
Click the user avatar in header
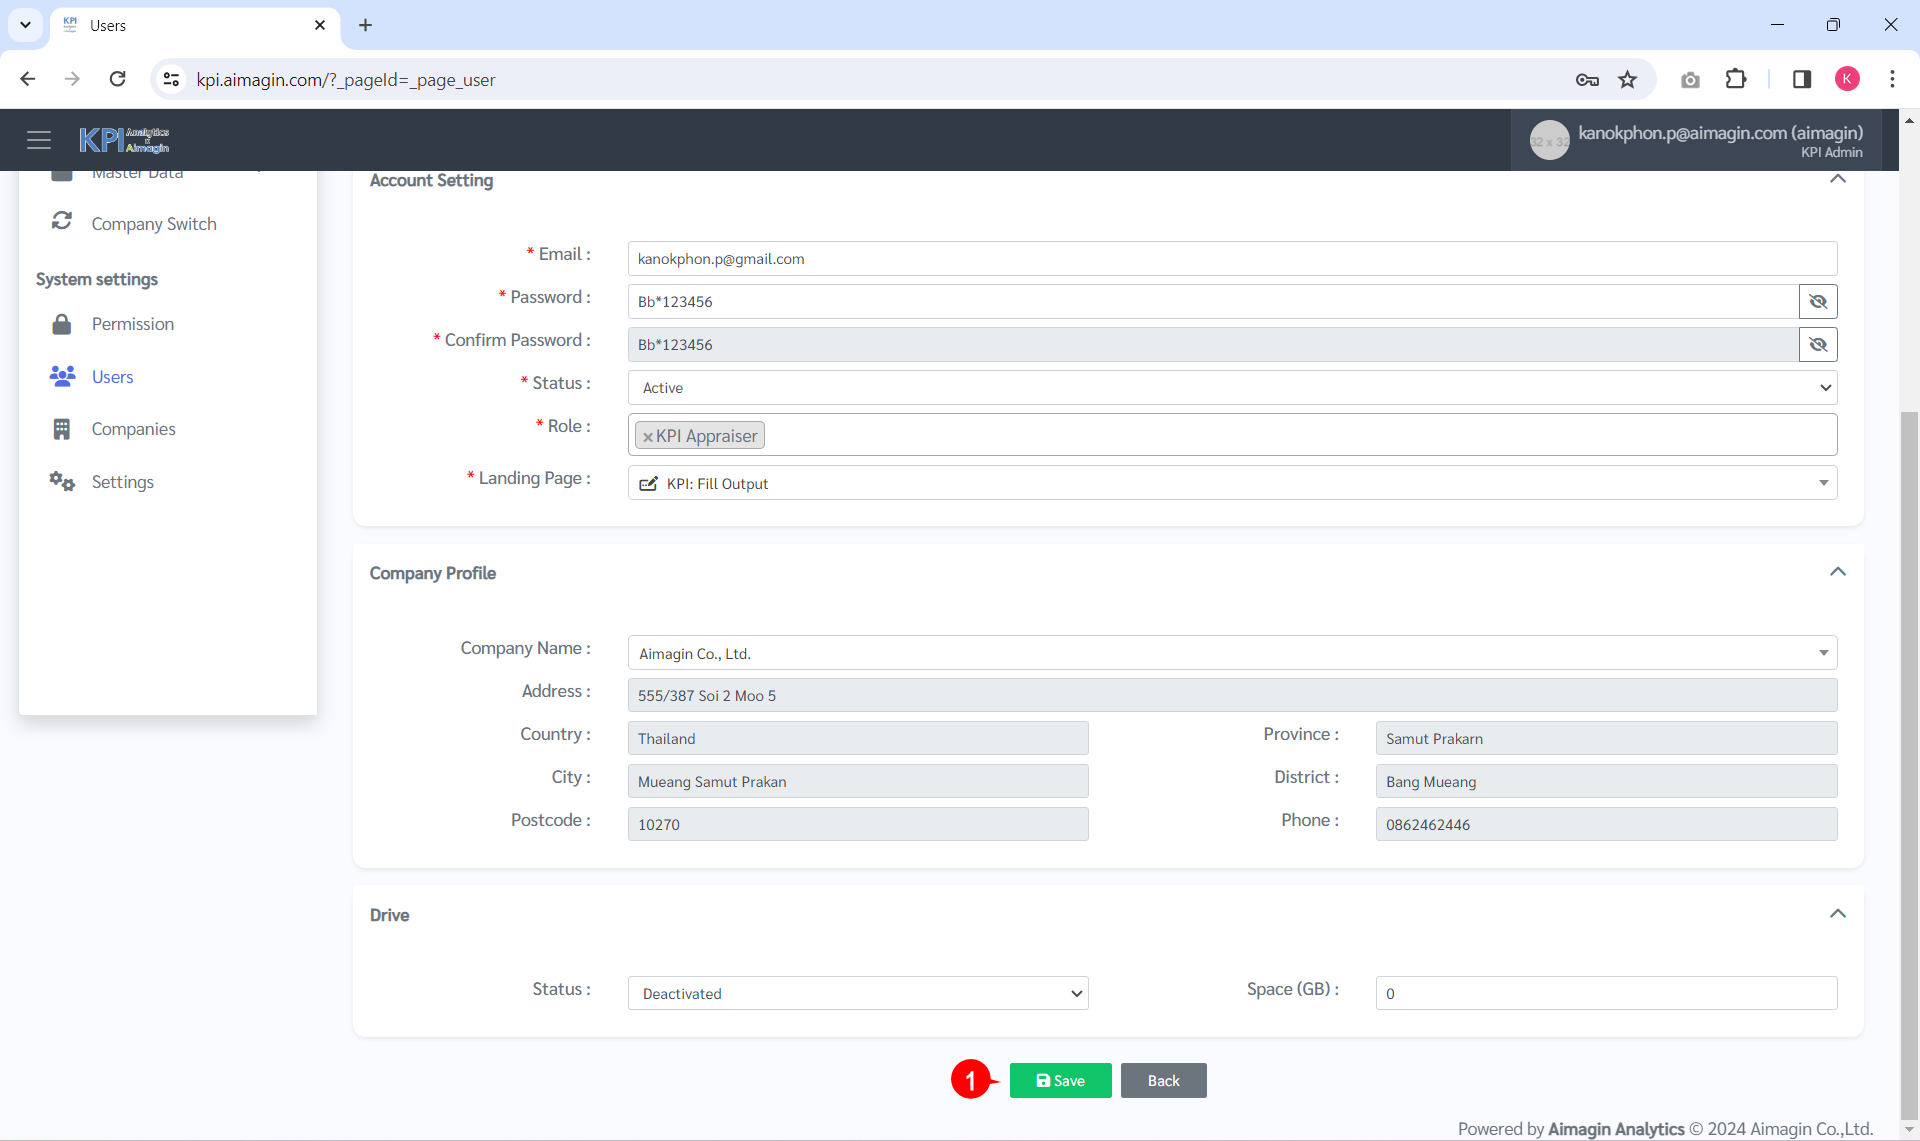click(x=1549, y=141)
